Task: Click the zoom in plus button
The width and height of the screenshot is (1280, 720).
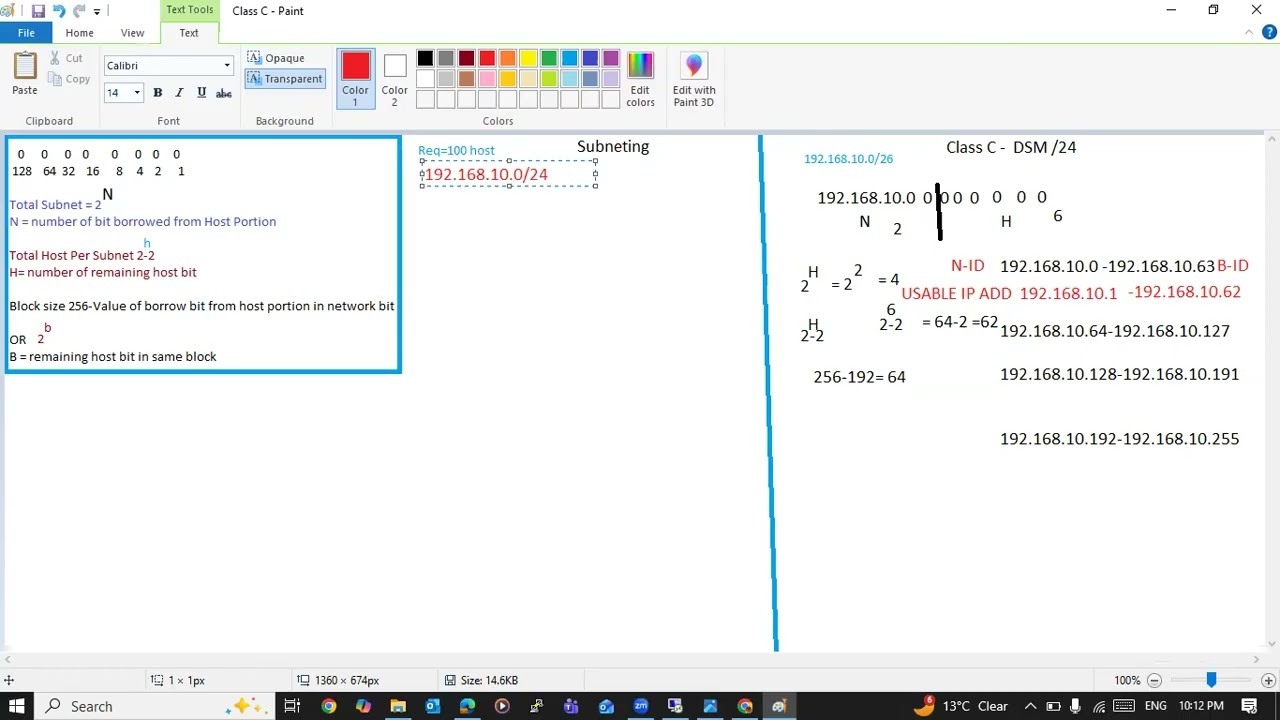Action: tap(1268, 680)
